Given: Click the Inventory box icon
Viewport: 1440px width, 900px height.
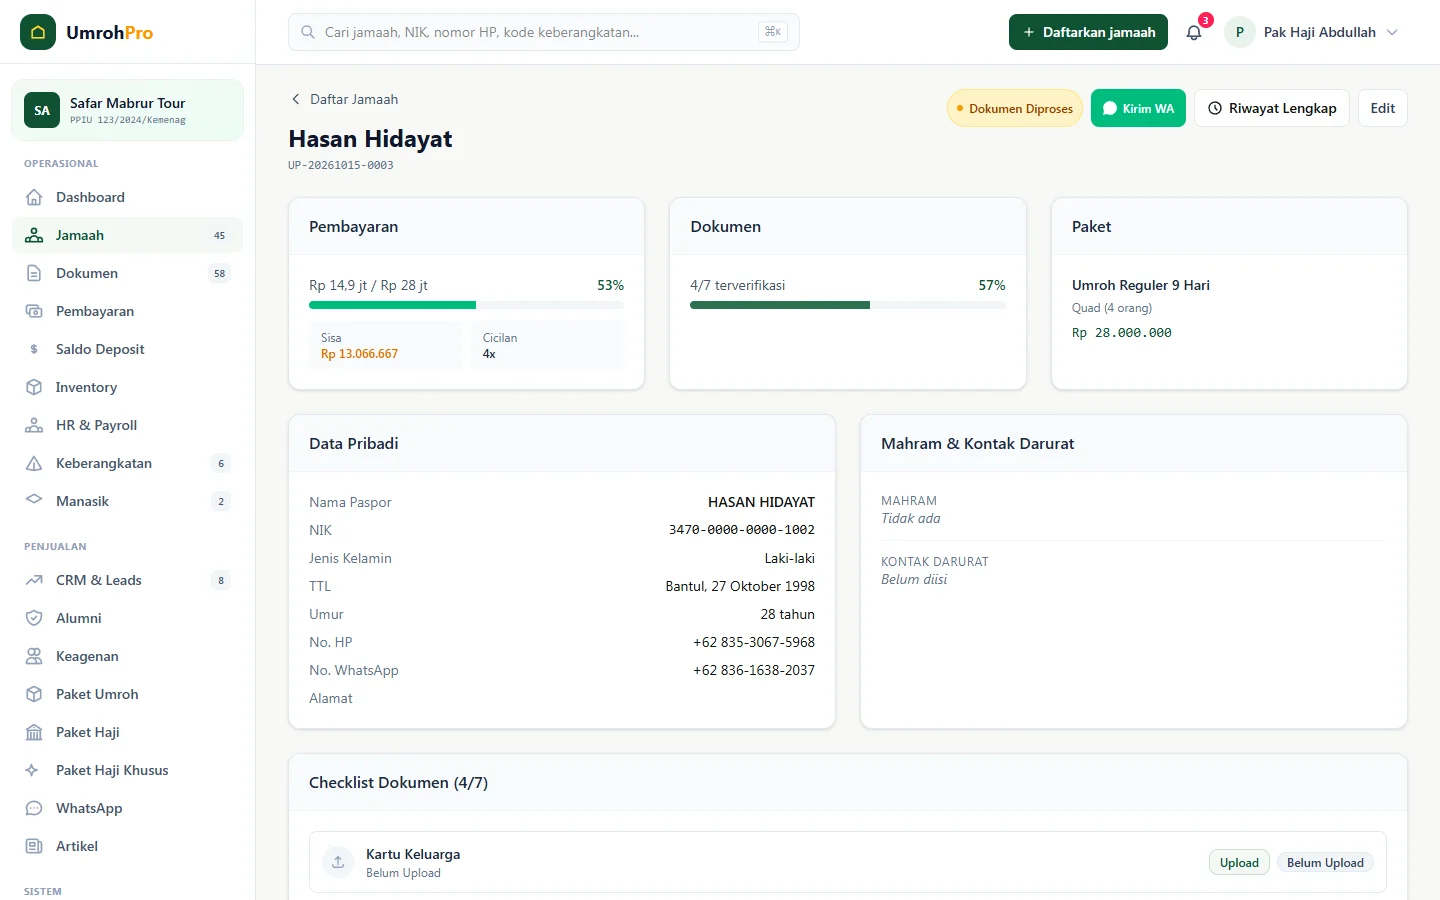Looking at the screenshot, I should 34,387.
